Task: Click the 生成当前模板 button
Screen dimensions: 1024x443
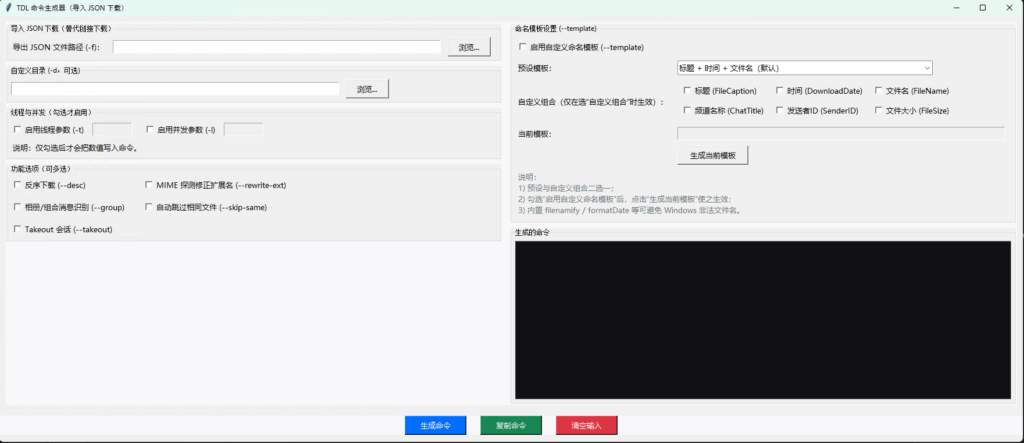Action: [x=712, y=156]
